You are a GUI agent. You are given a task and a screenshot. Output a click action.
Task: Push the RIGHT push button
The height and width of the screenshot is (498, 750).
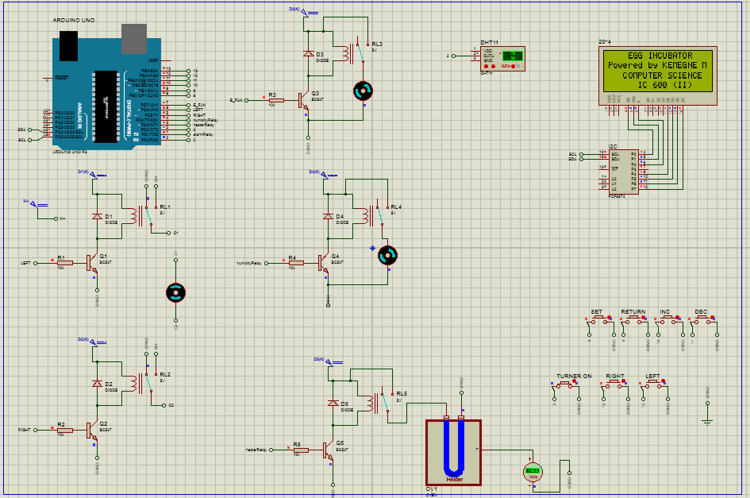[x=616, y=384]
